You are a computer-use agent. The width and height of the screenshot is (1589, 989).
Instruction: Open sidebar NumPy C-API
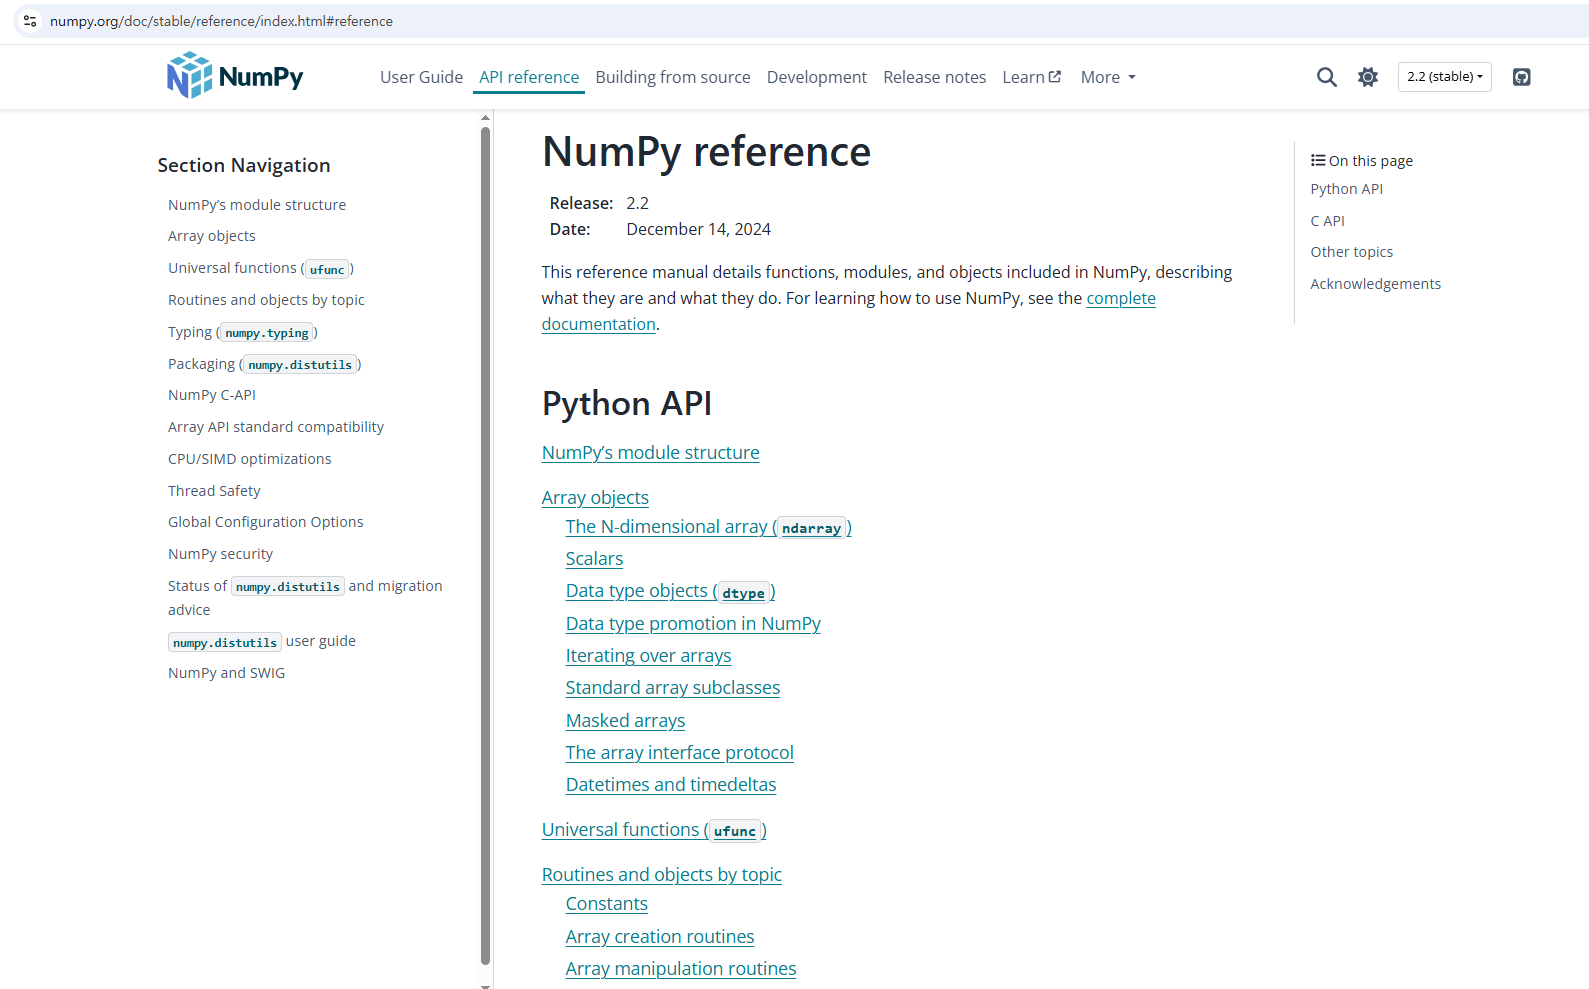(x=212, y=395)
